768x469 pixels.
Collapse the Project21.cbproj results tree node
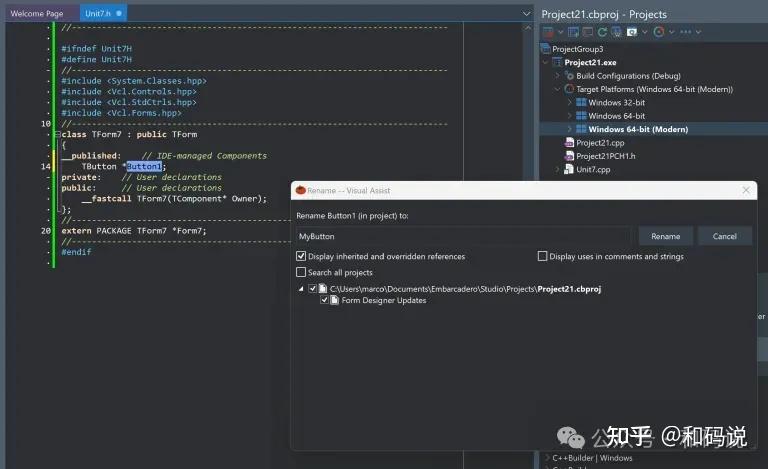pos(301,289)
